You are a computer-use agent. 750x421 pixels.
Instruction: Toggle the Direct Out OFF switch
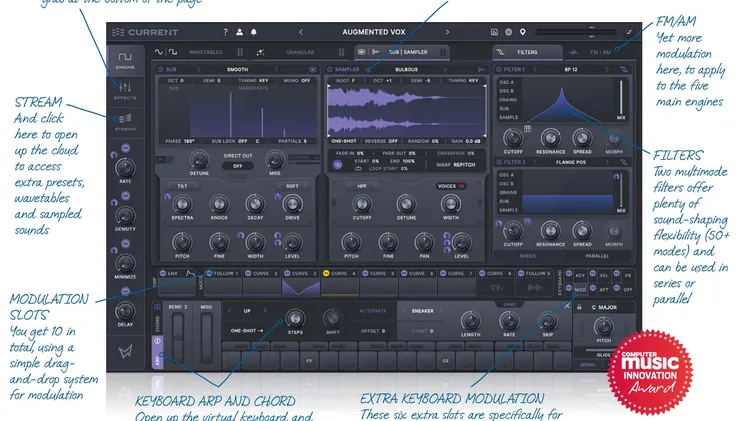[x=238, y=166]
